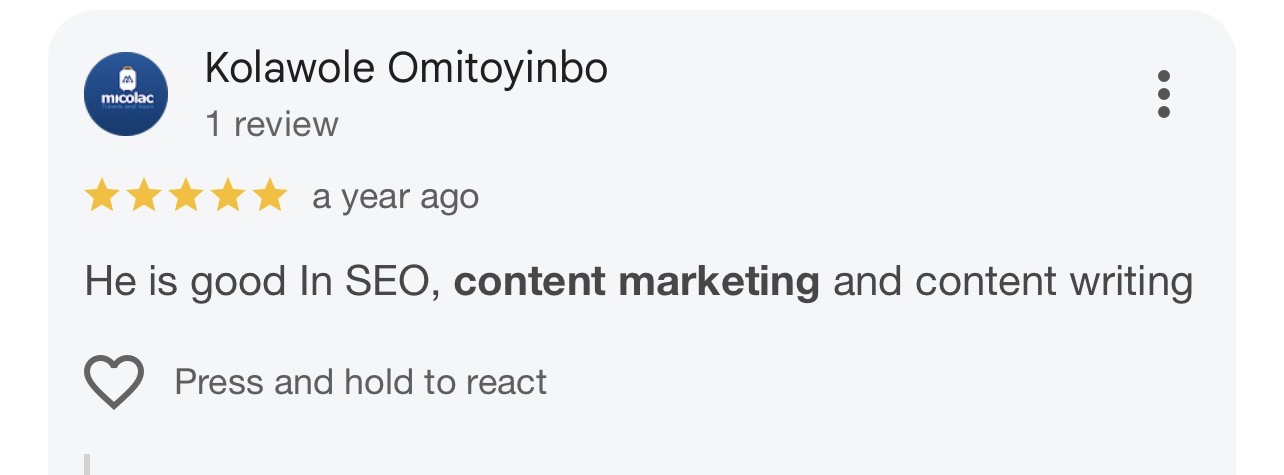
Task: Click "content writing" in the review
Action: coord(1054,282)
